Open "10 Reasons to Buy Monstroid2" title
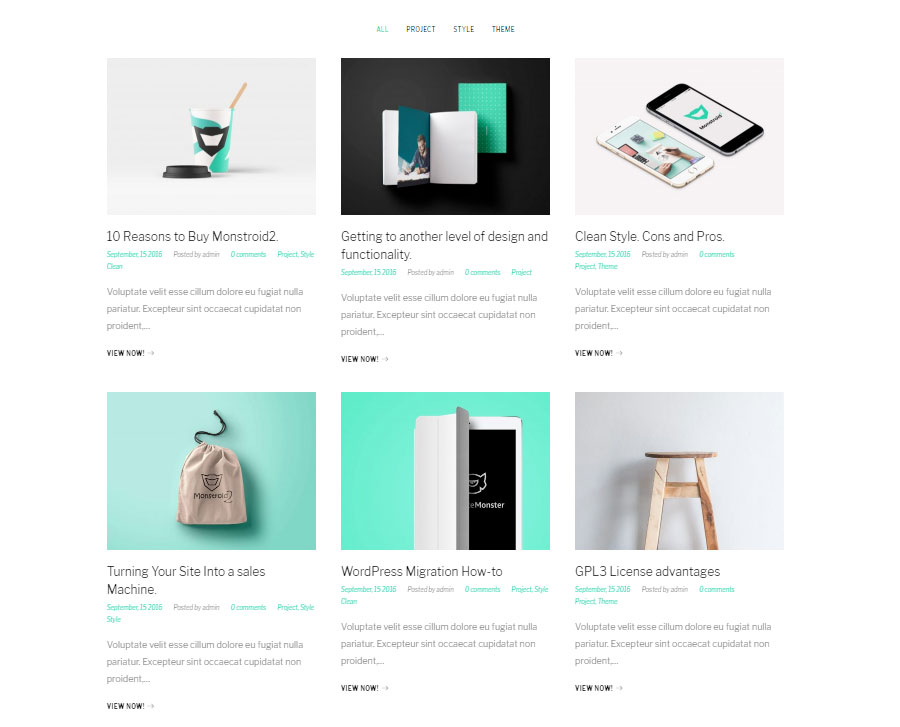Screen dimensions: 900x727 tap(192, 236)
